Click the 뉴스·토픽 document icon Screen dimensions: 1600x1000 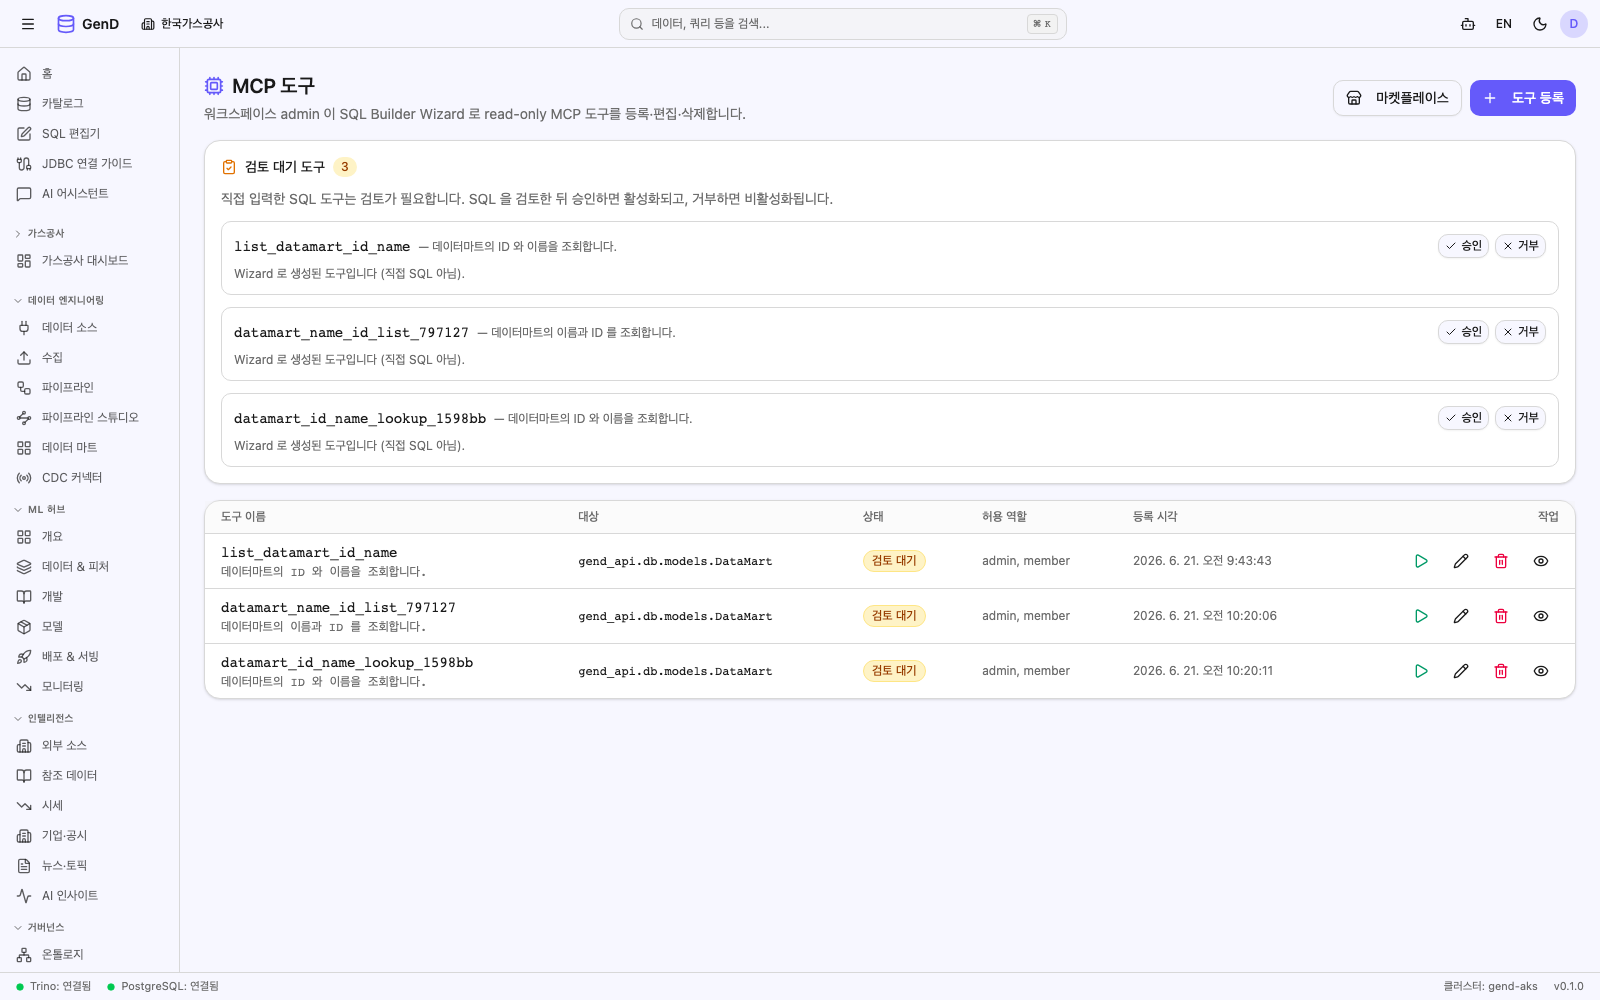pyautogui.click(x=24, y=866)
